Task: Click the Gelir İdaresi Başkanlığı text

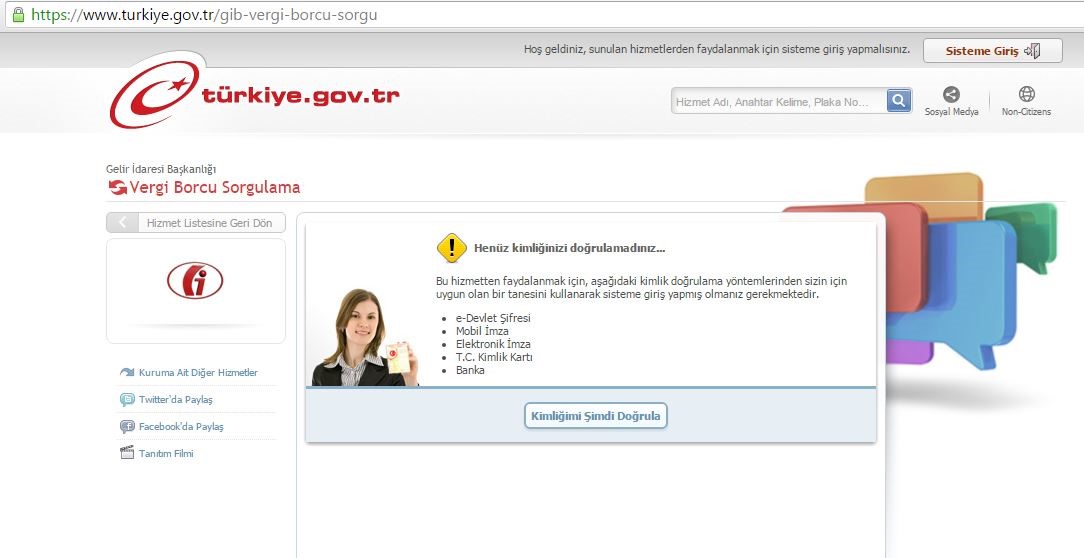Action: (x=161, y=169)
